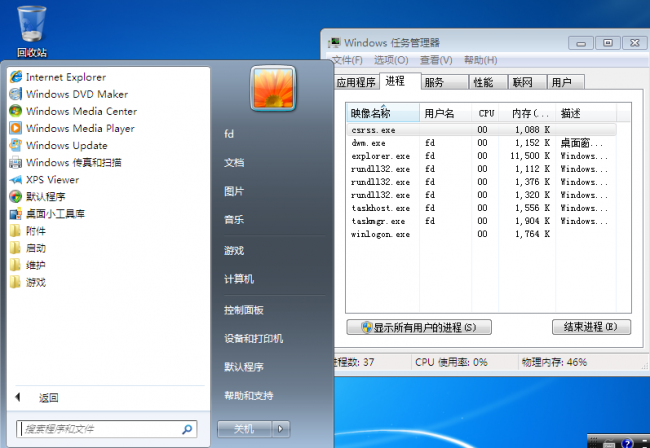The width and height of the screenshot is (650, 448).
Task: Expand the 附件 folder
Action: pos(28,231)
